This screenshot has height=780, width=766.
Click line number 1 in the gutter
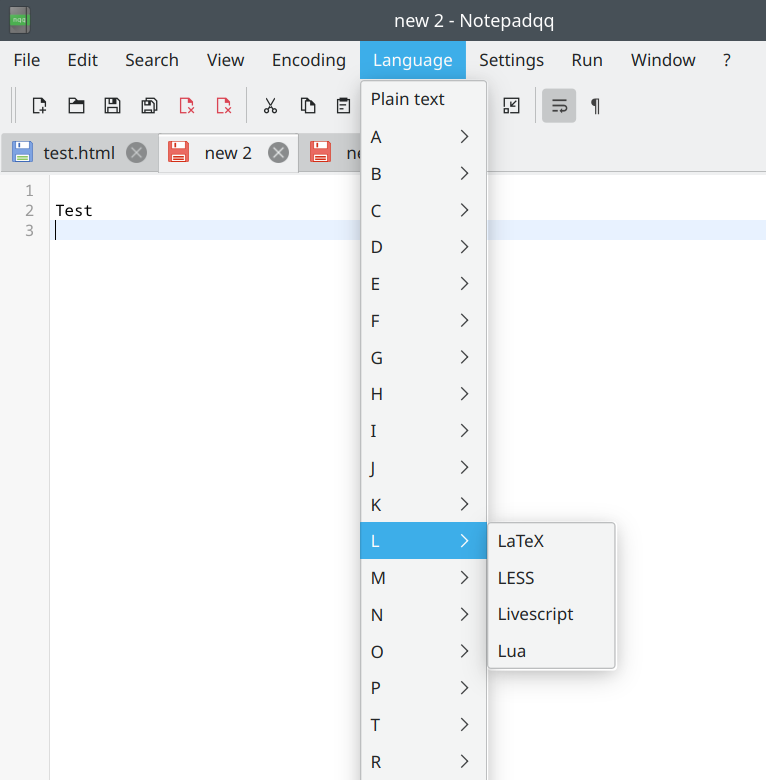pos(29,191)
